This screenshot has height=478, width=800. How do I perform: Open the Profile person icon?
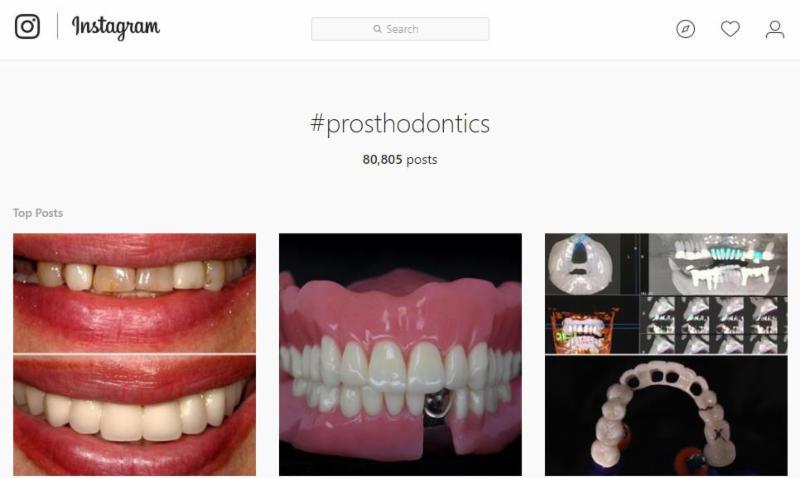[x=774, y=29]
